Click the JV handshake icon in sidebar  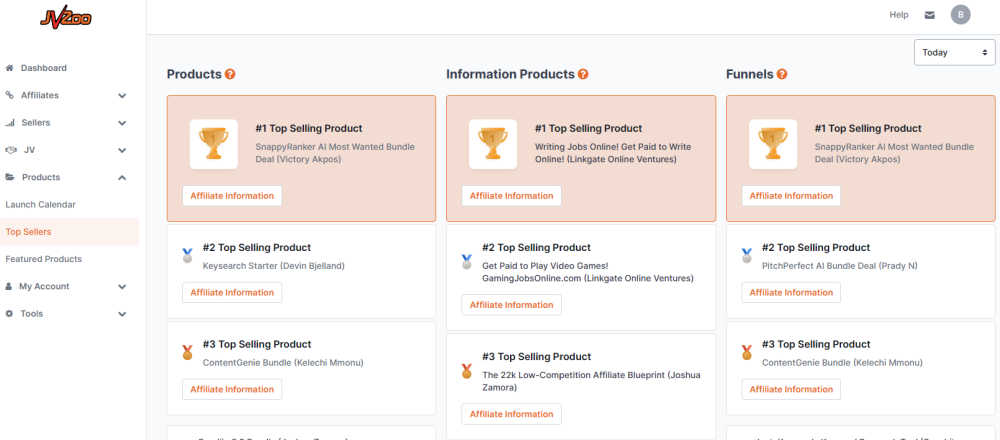tap(10, 150)
